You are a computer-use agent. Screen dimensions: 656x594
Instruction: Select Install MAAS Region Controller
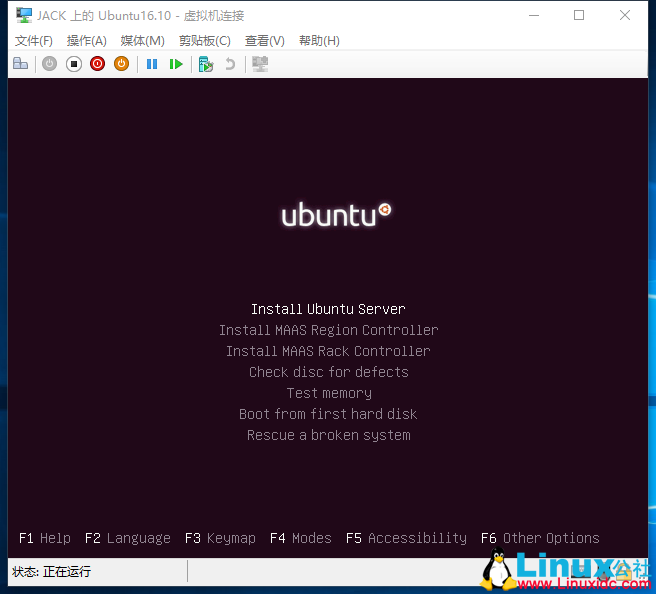point(329,330)
